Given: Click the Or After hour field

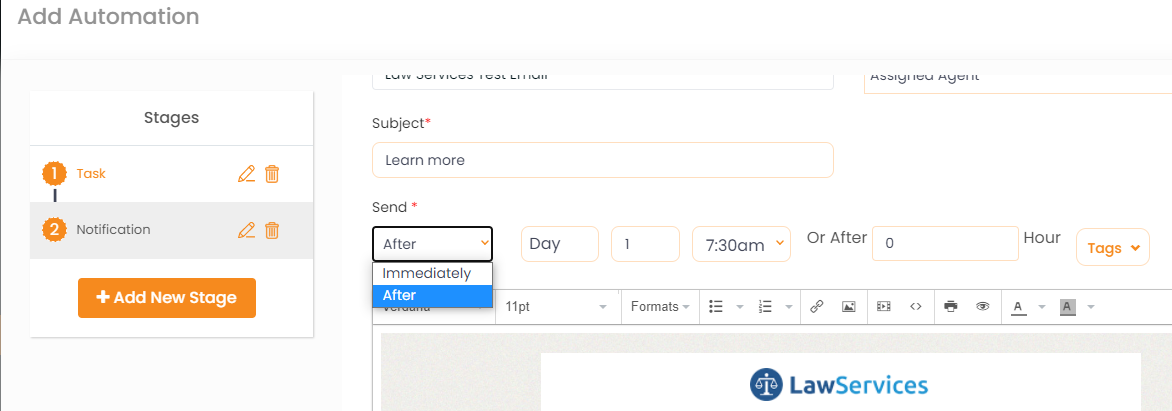Looking at the screenshot, I should coord(946,244).
